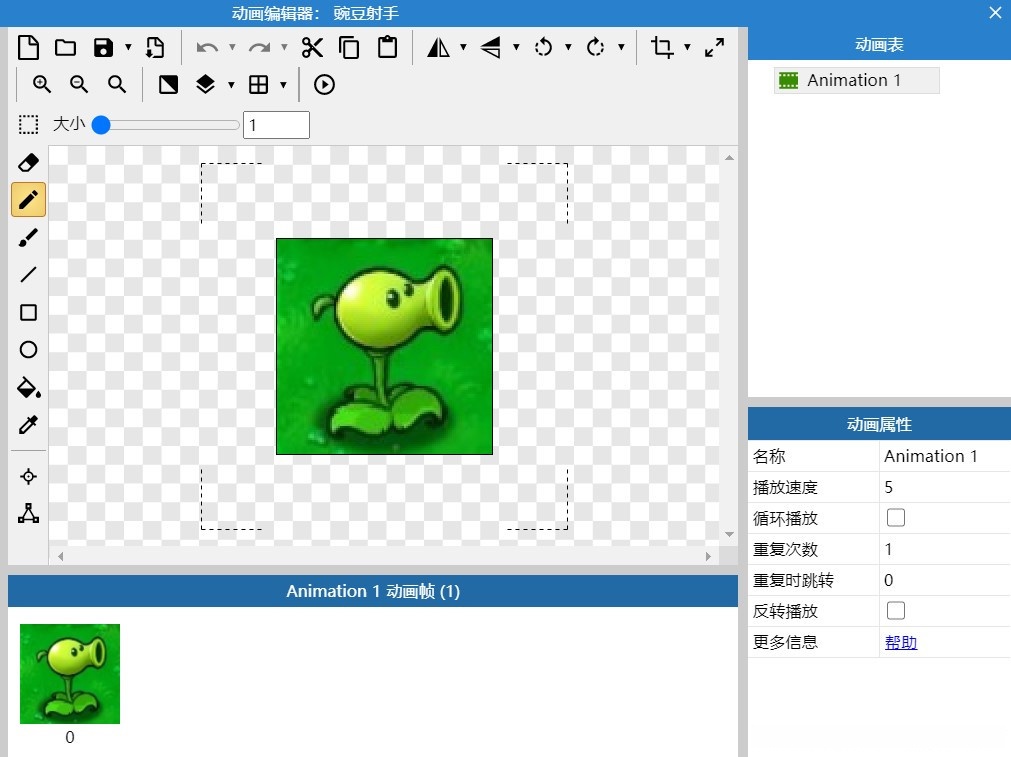Click the import/reload file icon

click(155, 48)
